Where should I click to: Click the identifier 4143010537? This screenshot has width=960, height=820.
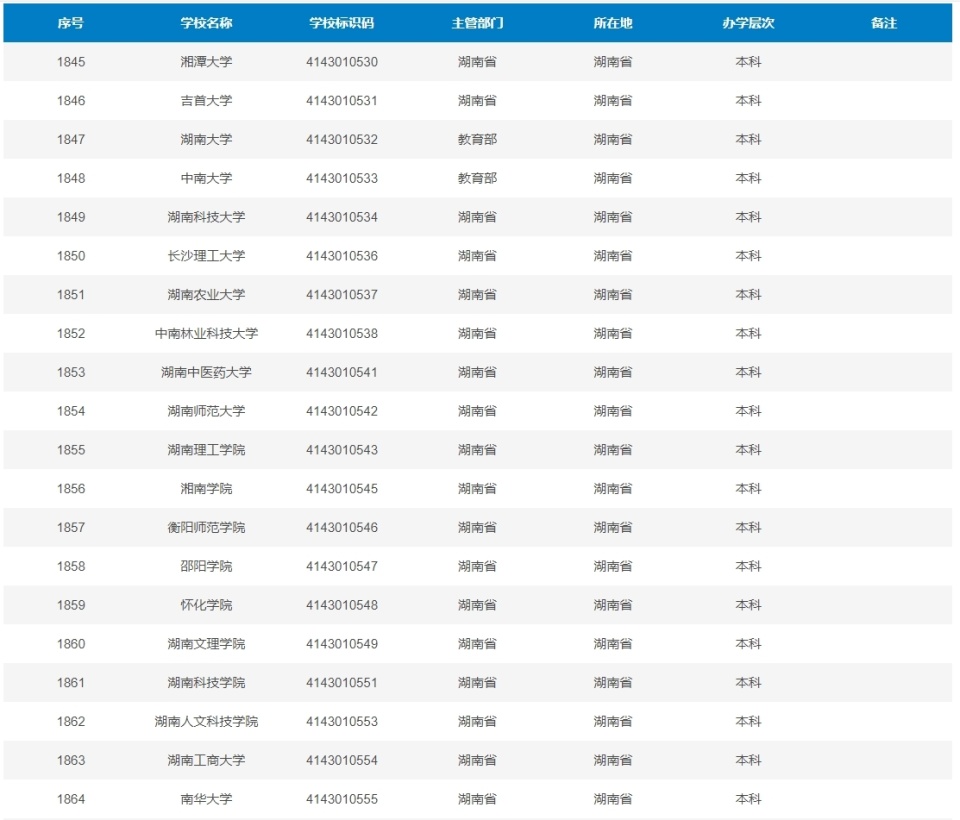point(342,295)
